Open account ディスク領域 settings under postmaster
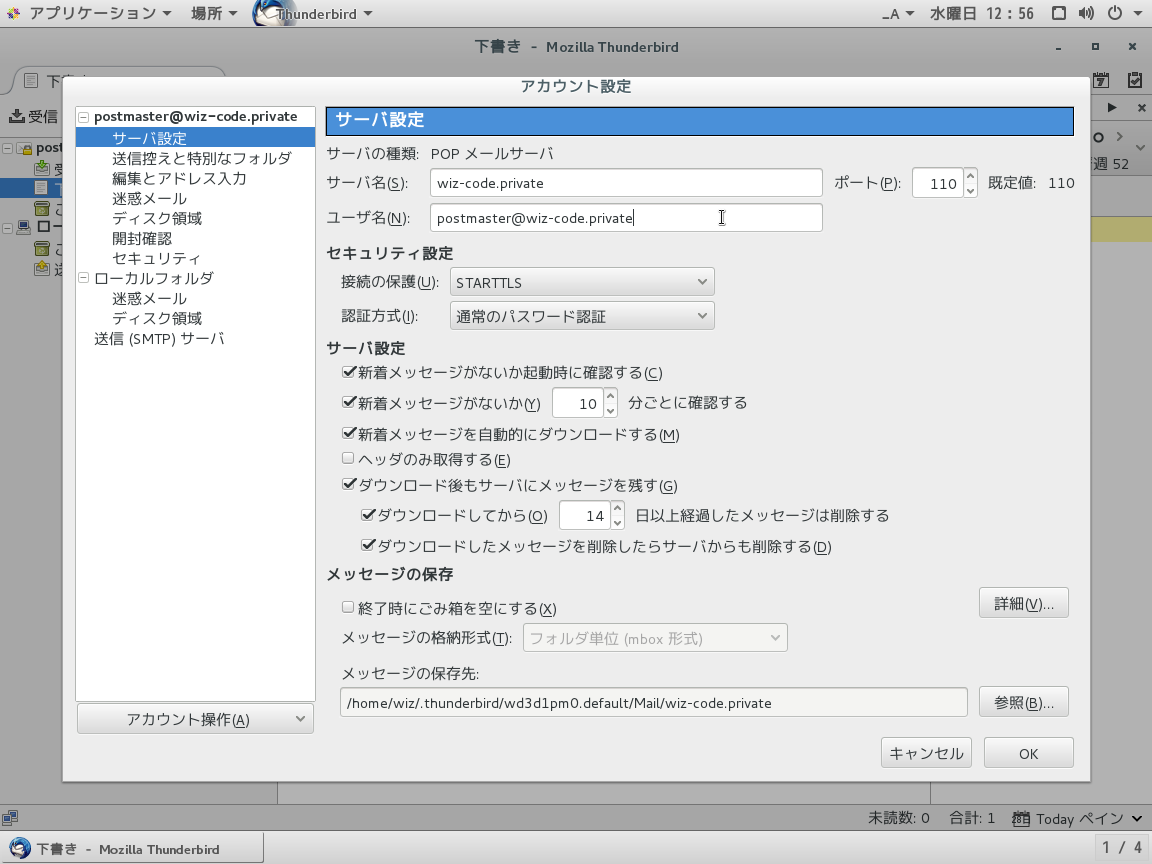 [156, 218]
